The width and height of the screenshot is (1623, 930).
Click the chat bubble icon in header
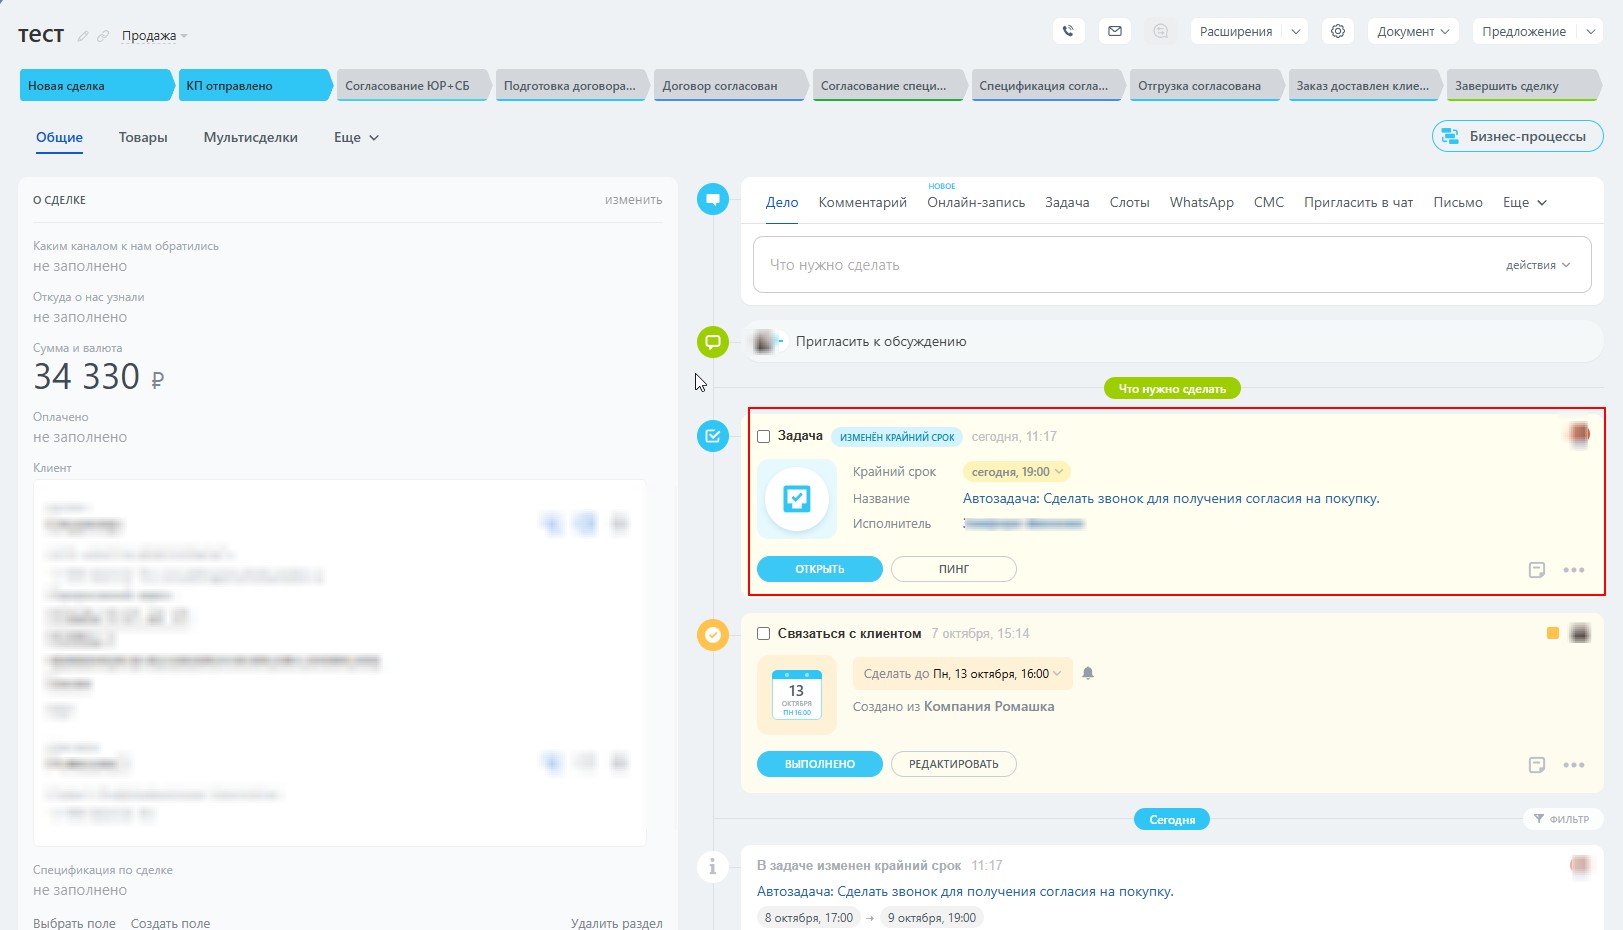[x=1161, y=31]
